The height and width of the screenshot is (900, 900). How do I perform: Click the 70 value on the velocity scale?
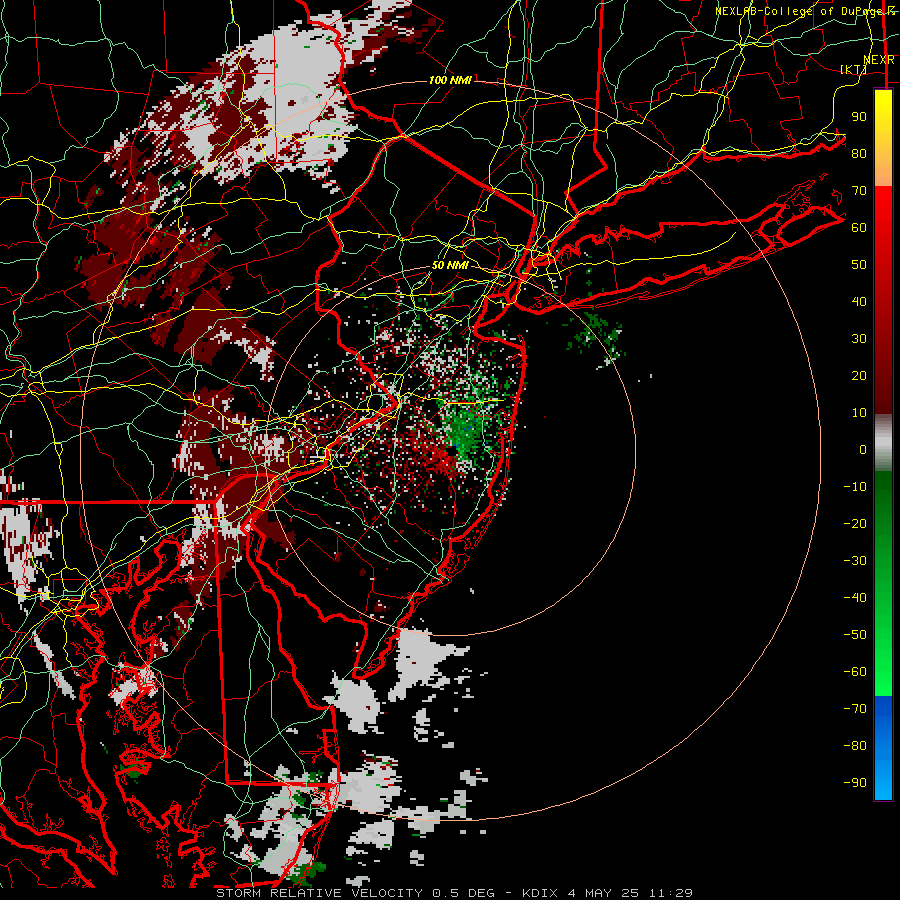coord(859,191)
